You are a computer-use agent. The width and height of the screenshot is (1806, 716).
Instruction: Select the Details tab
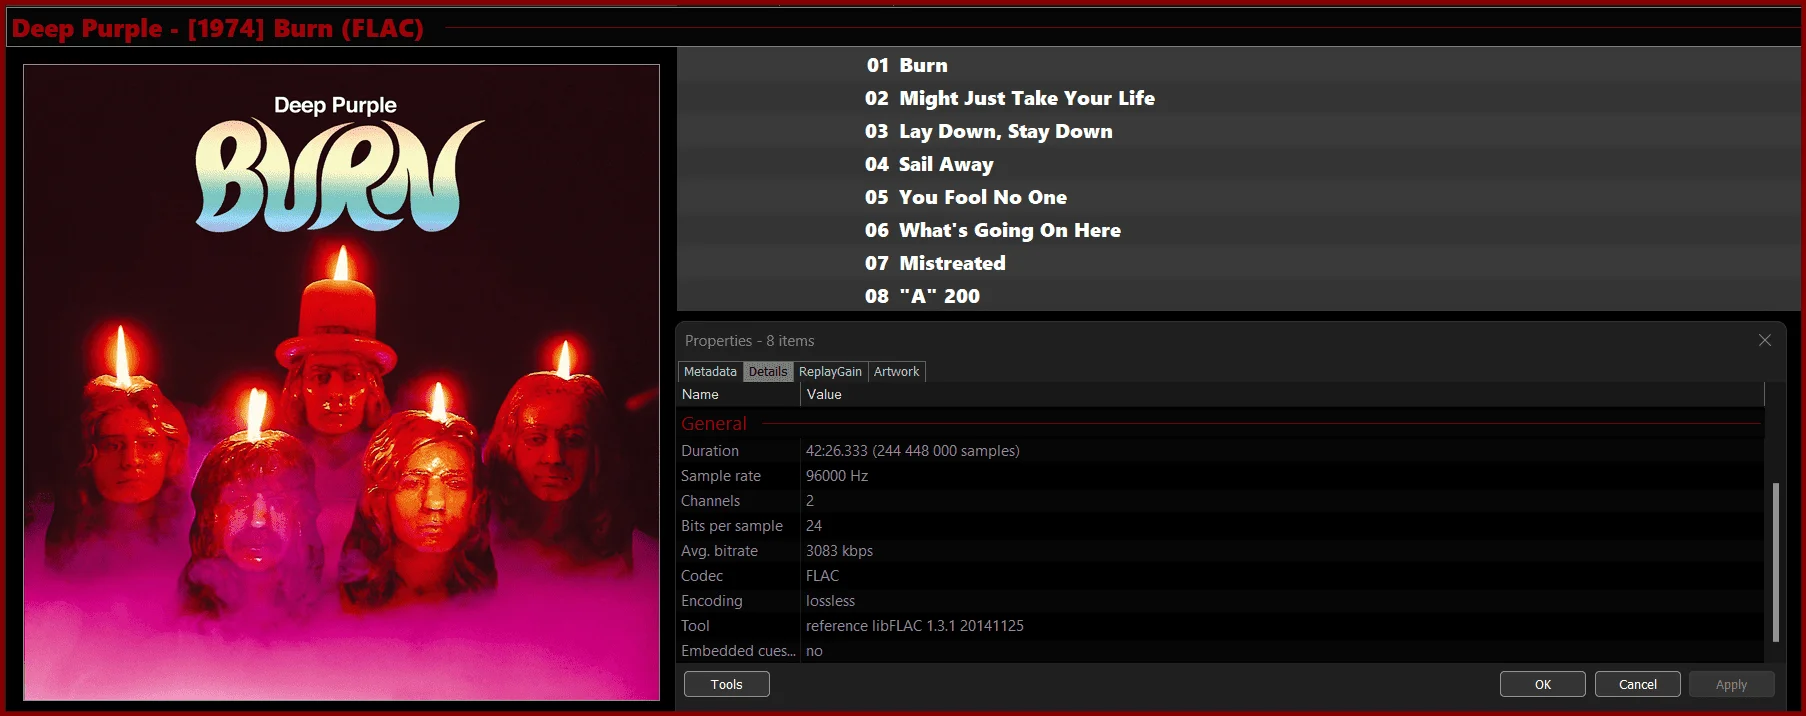coord(768,372)
